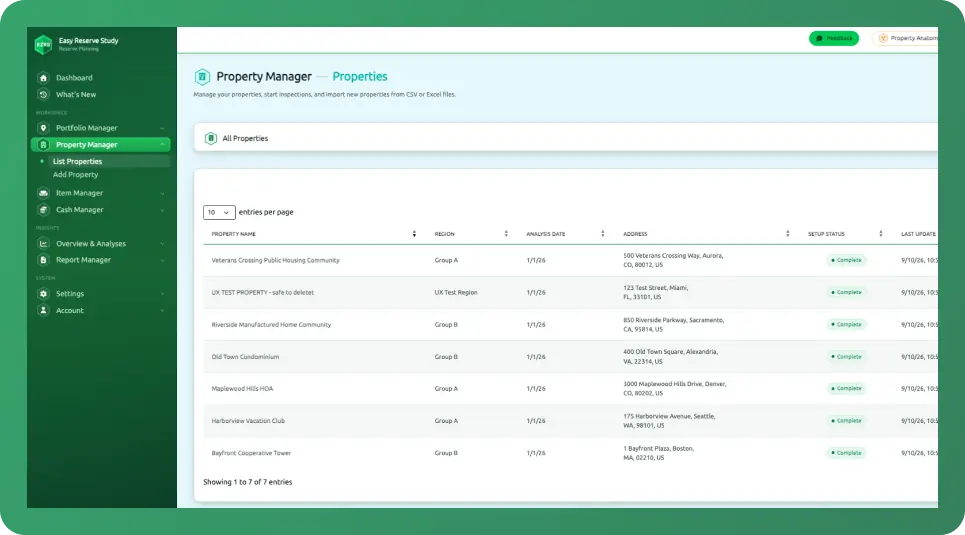965x535 pixels.
Task: Expand the Report Manager chevron
Action: pyautogui.click(x=162, y=260)
